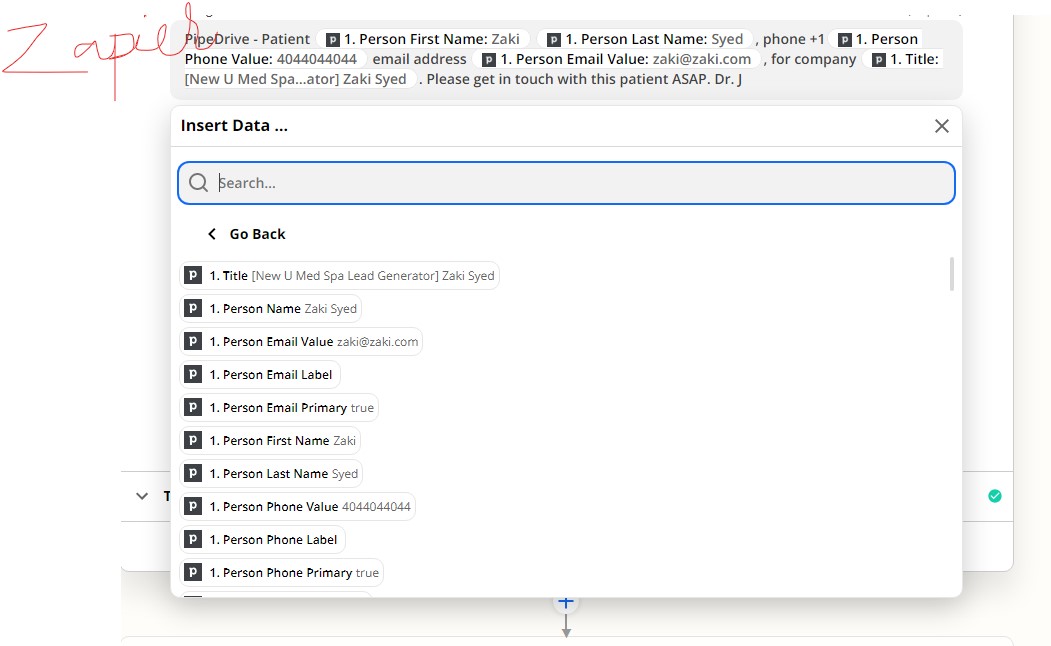Click Pipedrive icon in Last Name message pill
Viewport: 1051px width, 646px height.
(x=554, y=40)
